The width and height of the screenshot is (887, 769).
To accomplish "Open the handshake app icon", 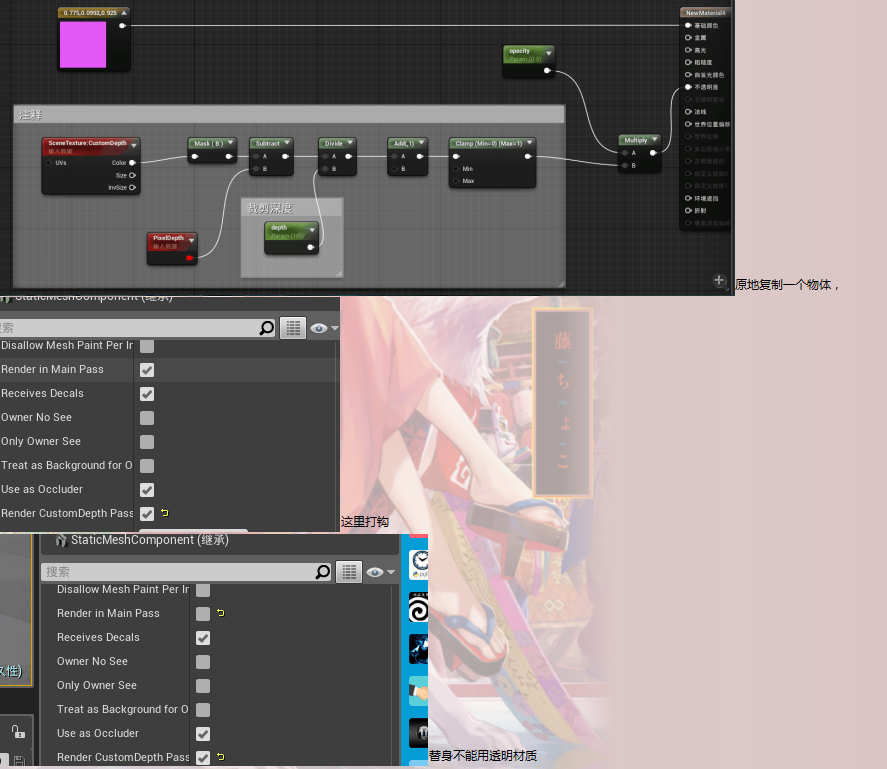I will [x=419, y=691].
